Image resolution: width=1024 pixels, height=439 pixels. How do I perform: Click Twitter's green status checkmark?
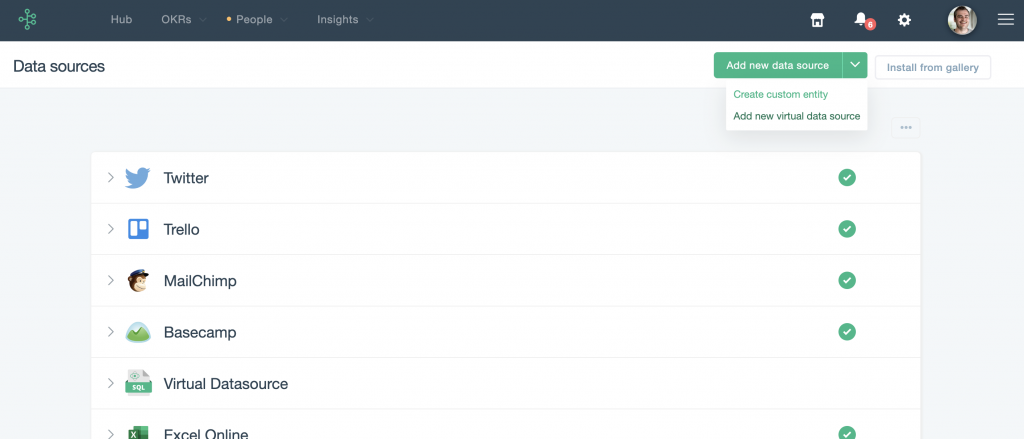coord(847,178)
